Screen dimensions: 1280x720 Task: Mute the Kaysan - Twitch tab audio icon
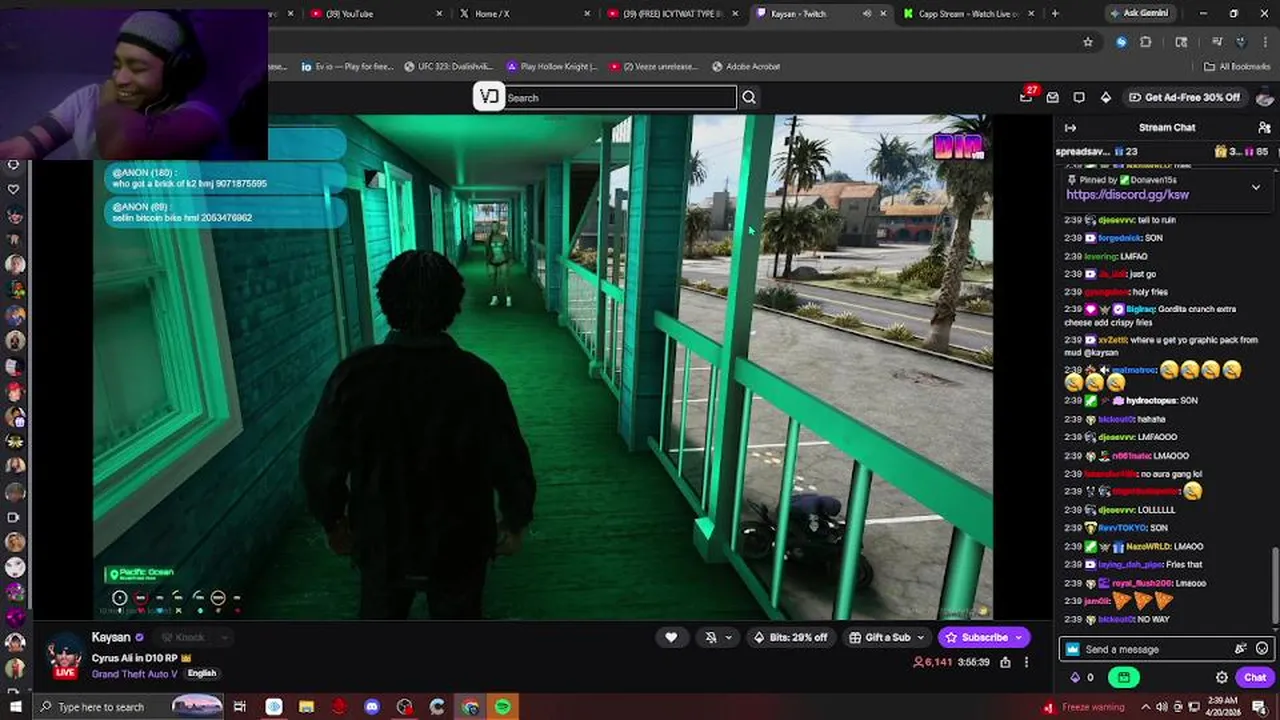(x=867, y=13)
